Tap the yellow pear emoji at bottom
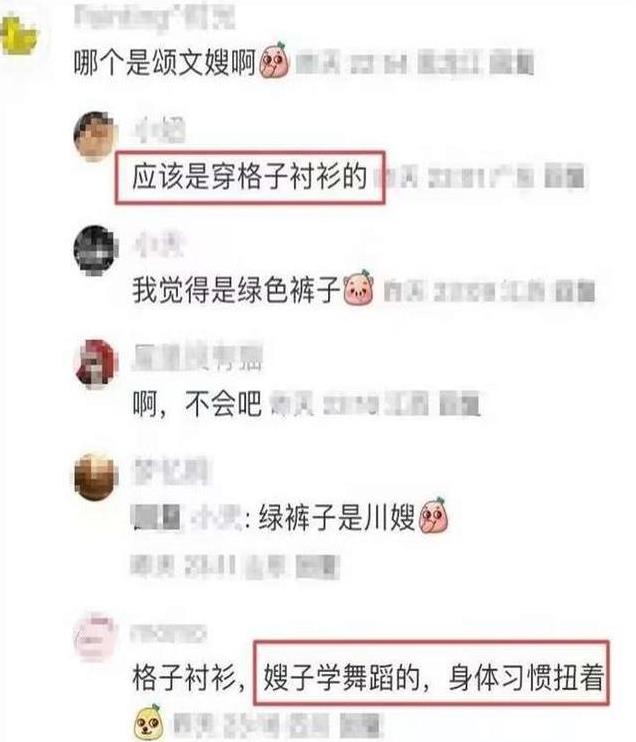The image size is (636, 742). (148, 722)
